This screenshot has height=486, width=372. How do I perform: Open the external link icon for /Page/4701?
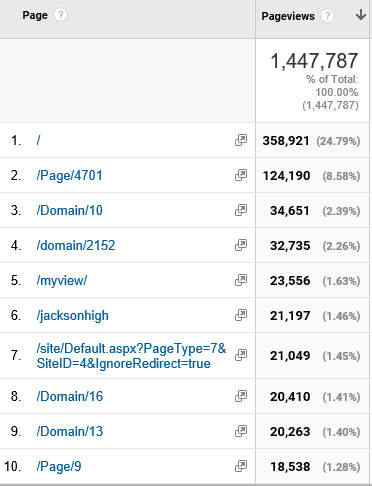241,175
